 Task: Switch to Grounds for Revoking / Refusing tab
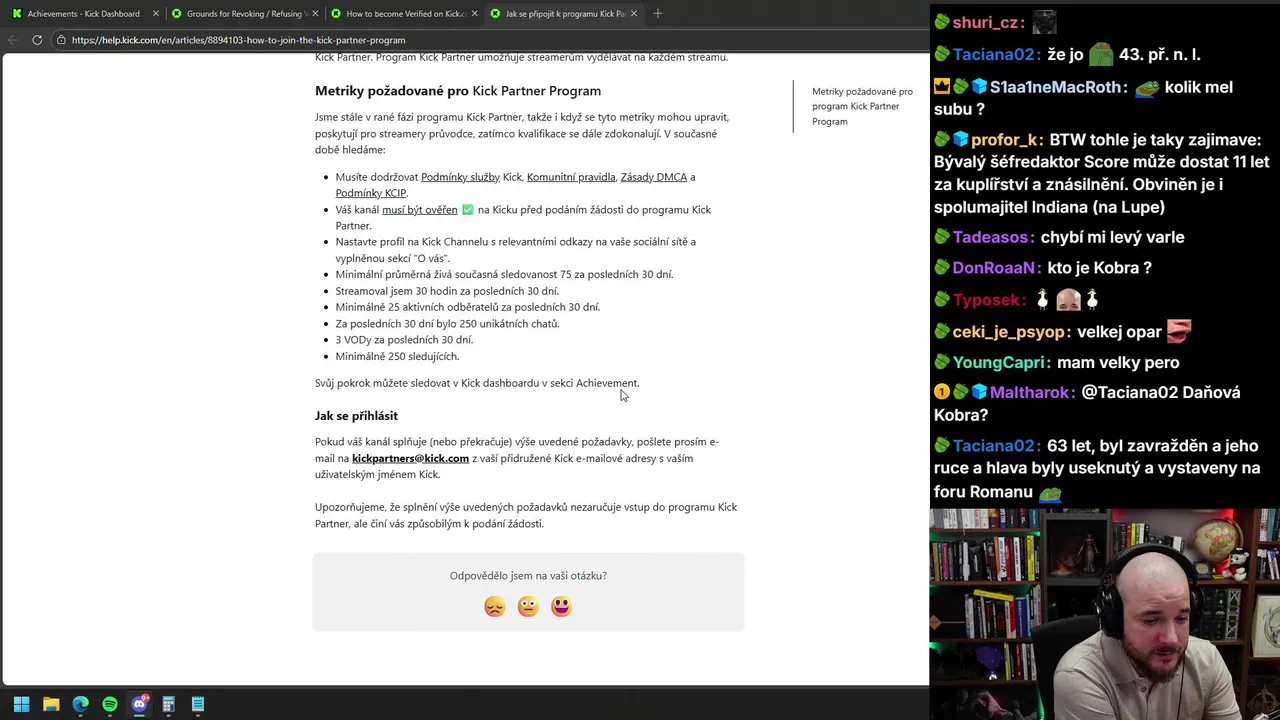[x=243, y=14]
